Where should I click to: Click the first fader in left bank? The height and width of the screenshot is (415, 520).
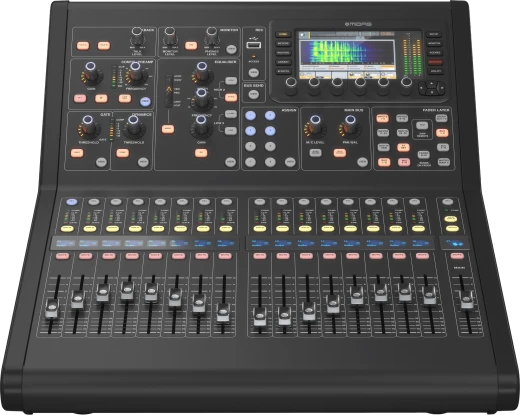(x=52, y=308)
